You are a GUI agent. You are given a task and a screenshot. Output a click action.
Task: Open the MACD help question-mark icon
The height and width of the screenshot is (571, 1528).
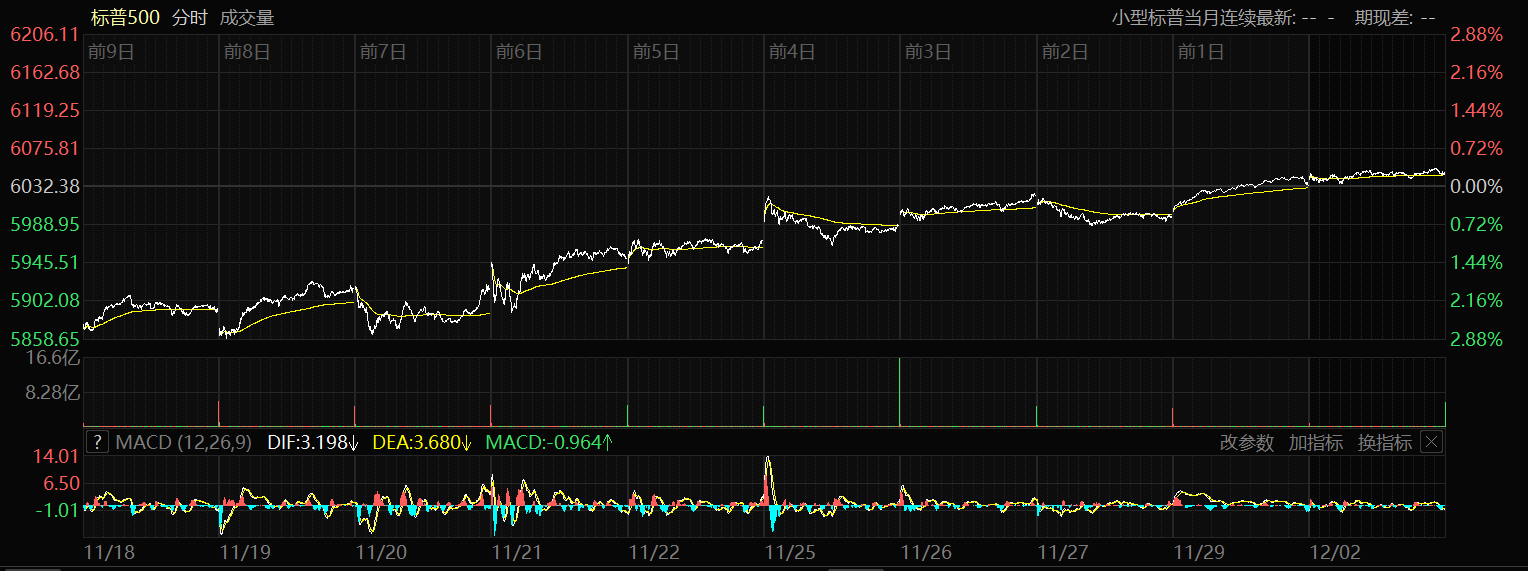click(x=97, y=442)
